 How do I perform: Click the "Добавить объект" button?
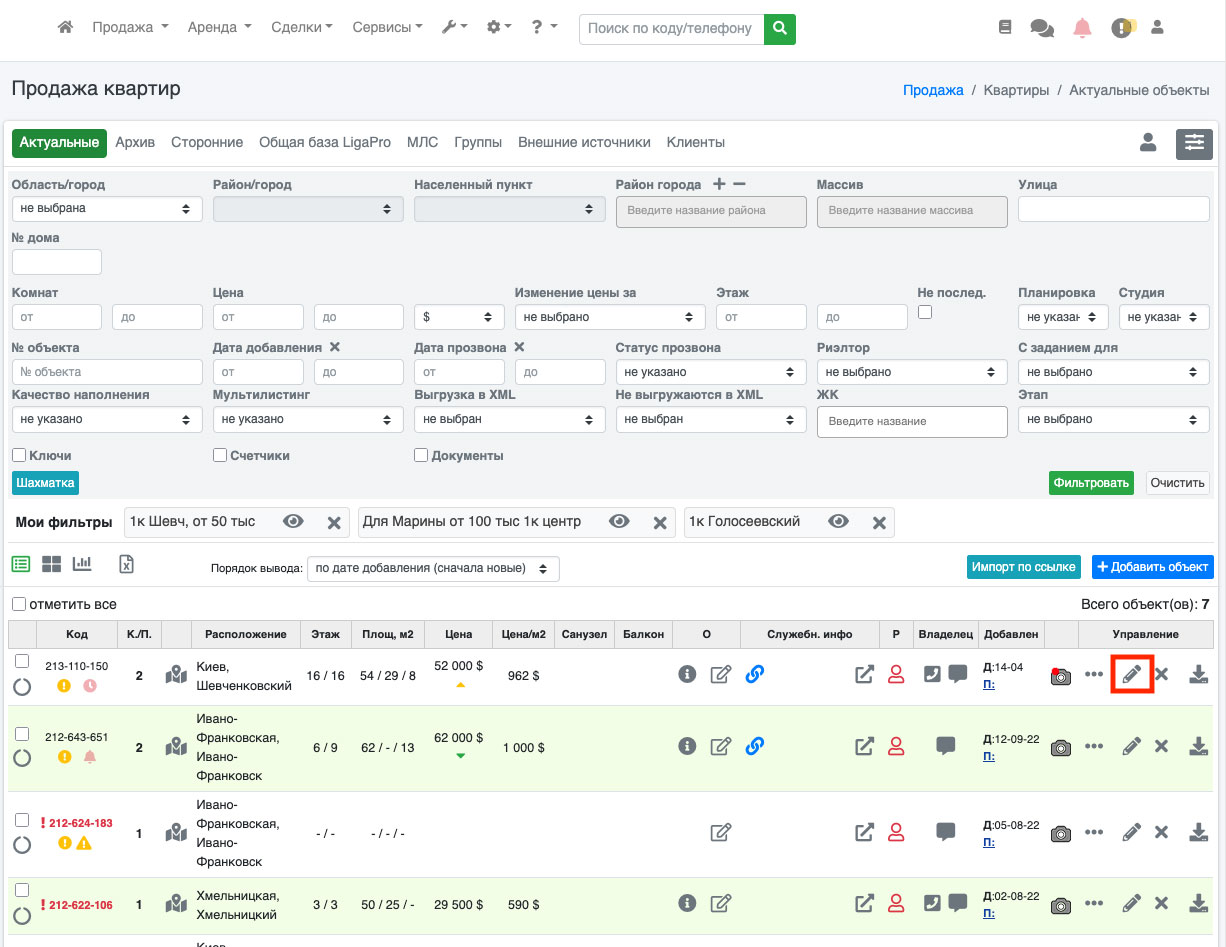pos(1152,567)
